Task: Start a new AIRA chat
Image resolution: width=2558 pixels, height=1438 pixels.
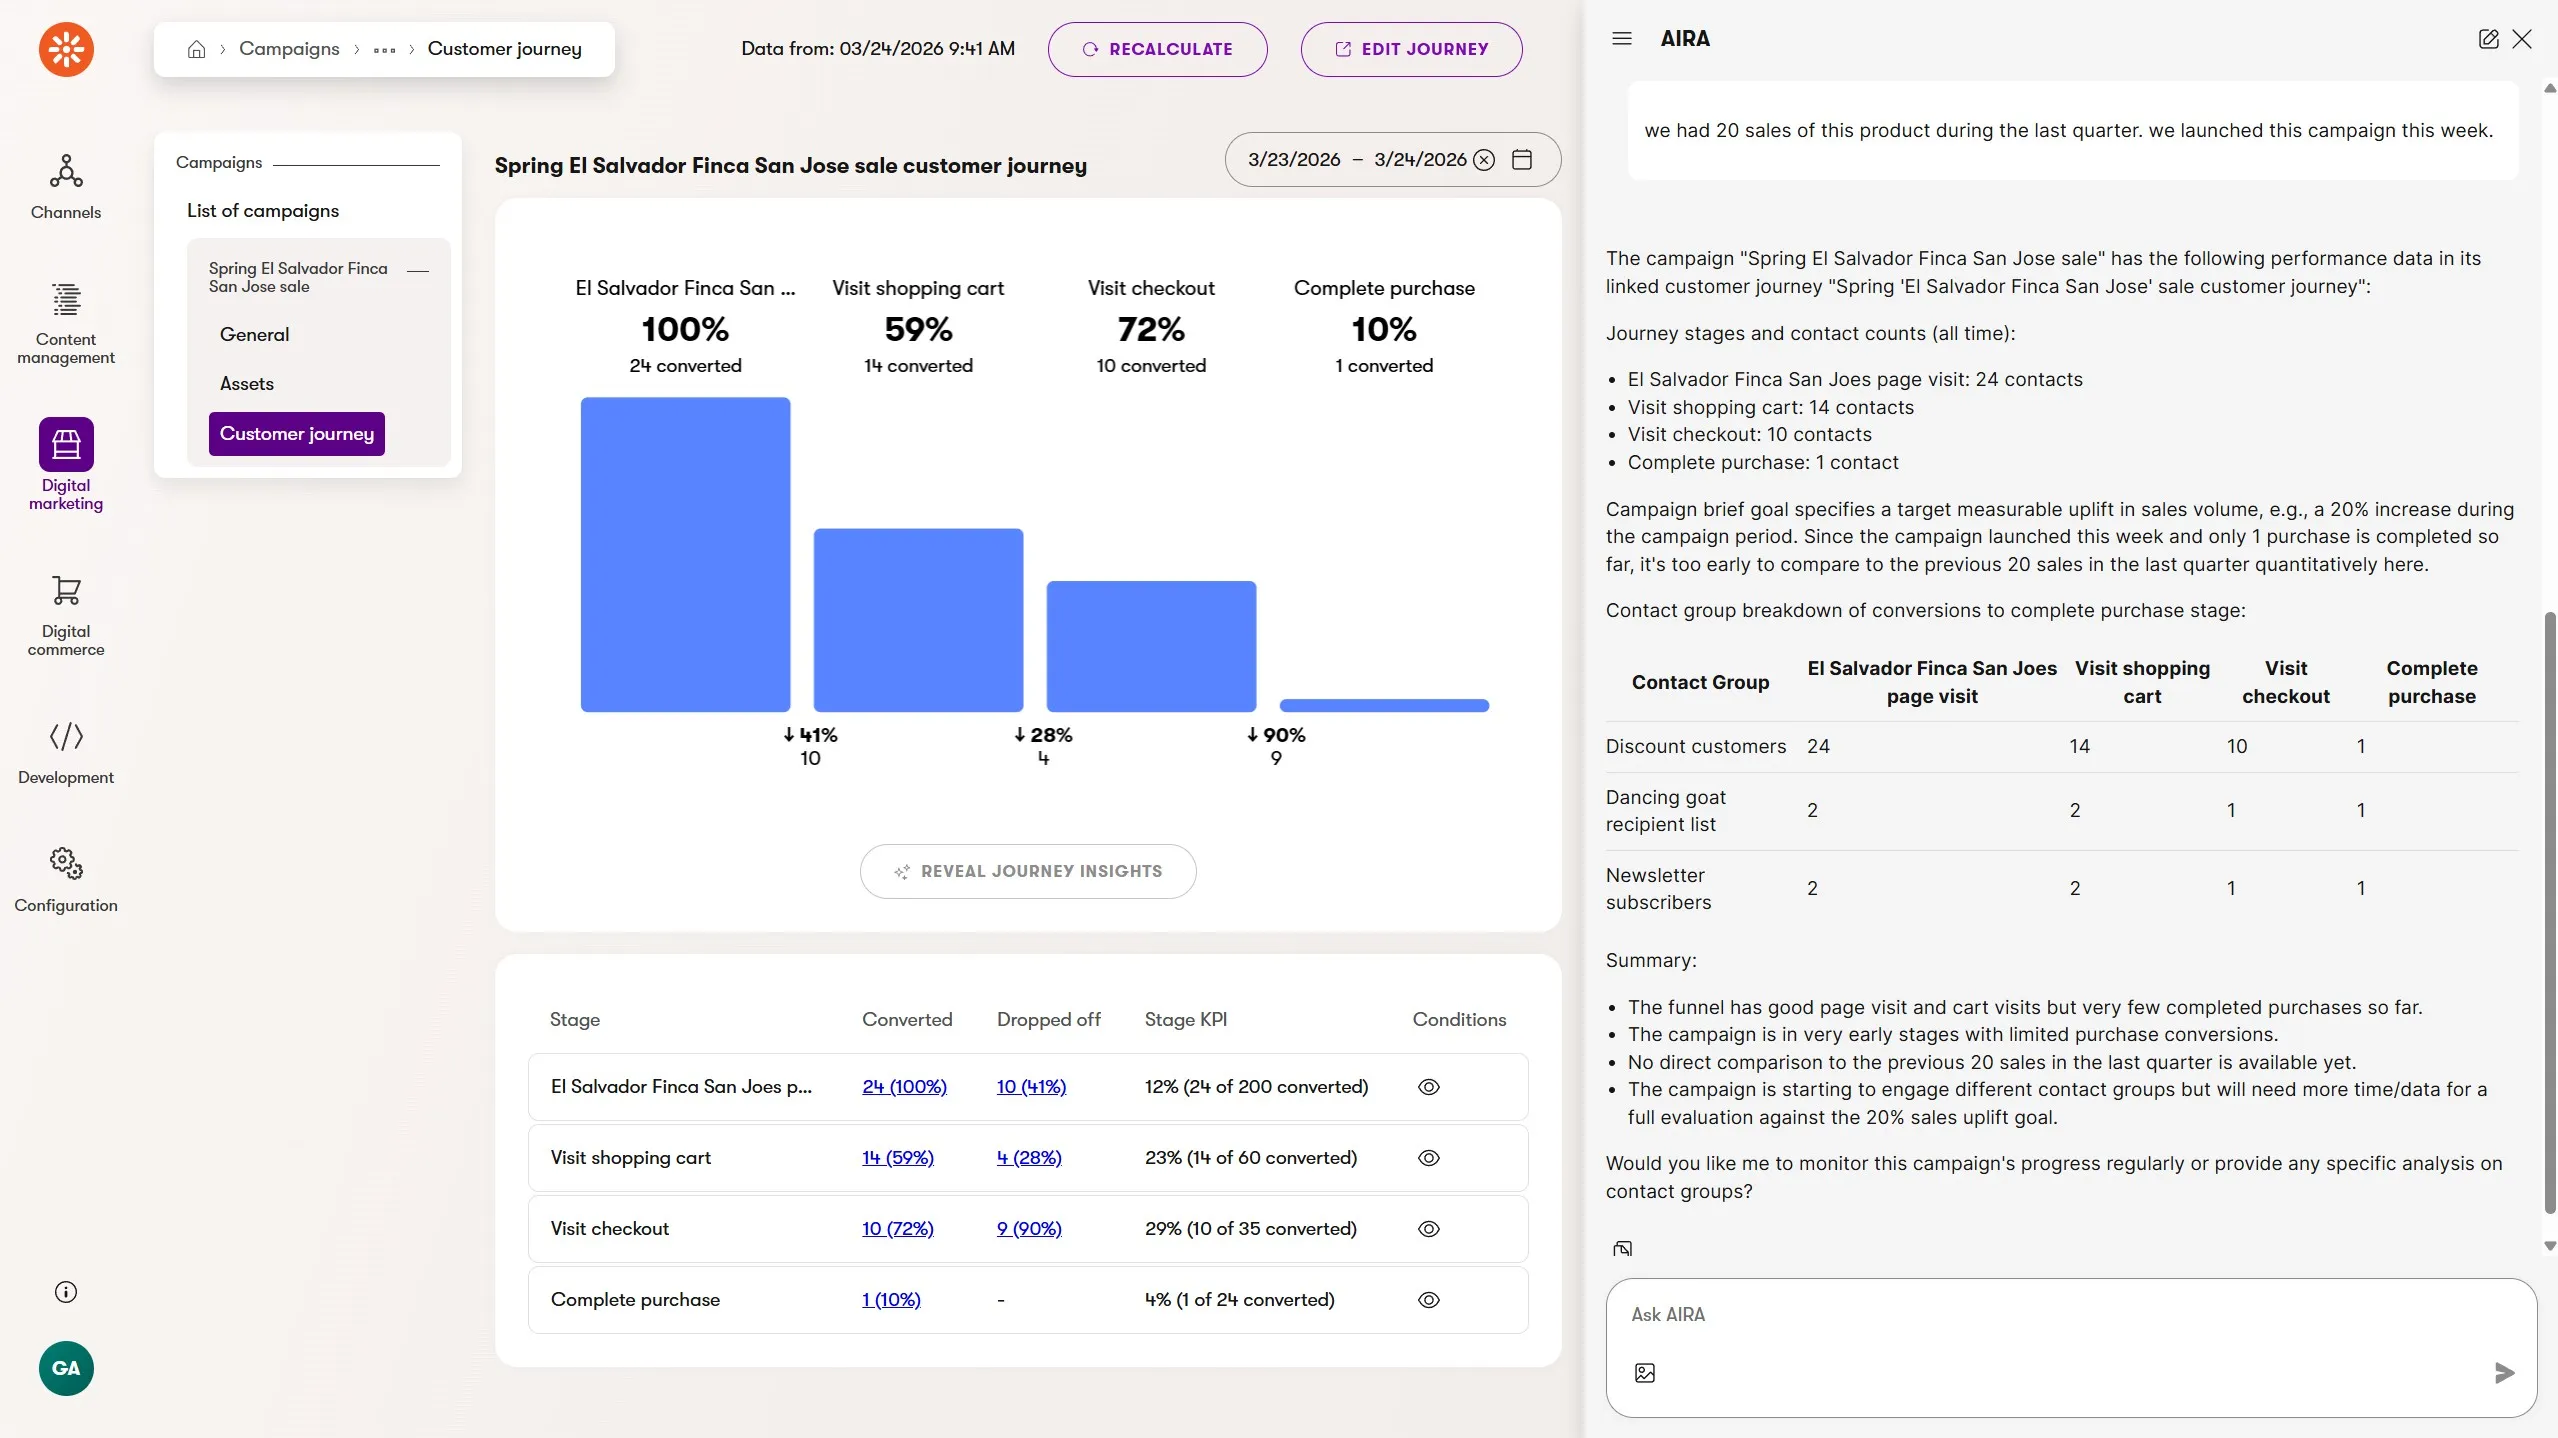Action: pos(2488,39)
